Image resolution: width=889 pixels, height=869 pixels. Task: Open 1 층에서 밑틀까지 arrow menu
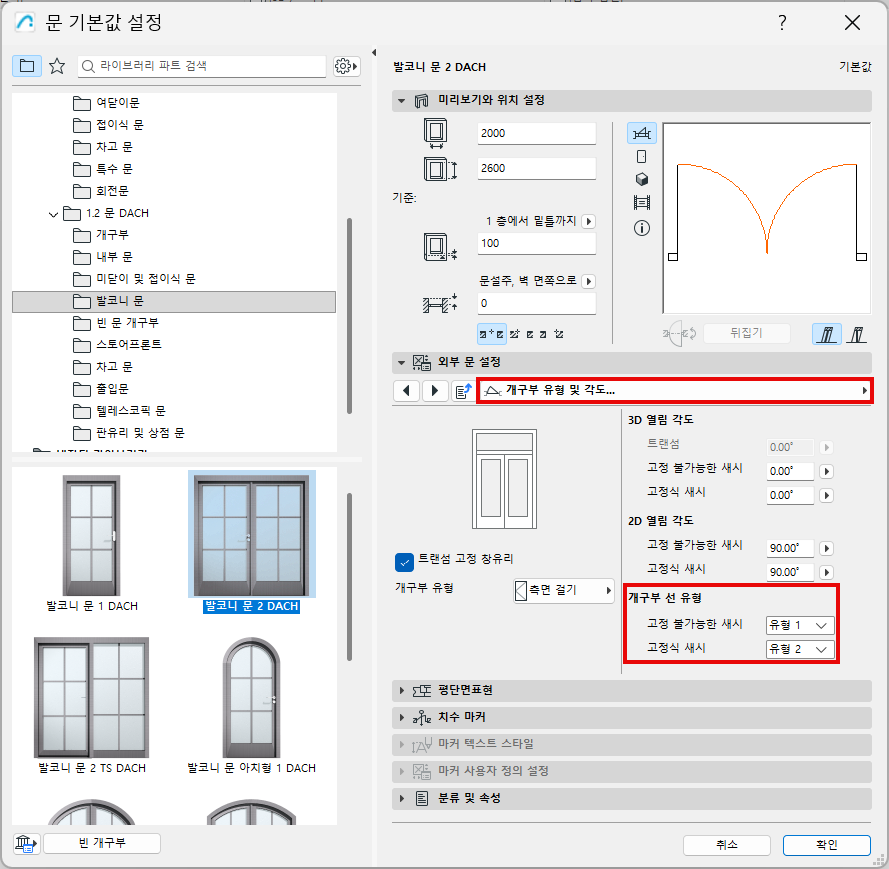click(x=589, y=221)
